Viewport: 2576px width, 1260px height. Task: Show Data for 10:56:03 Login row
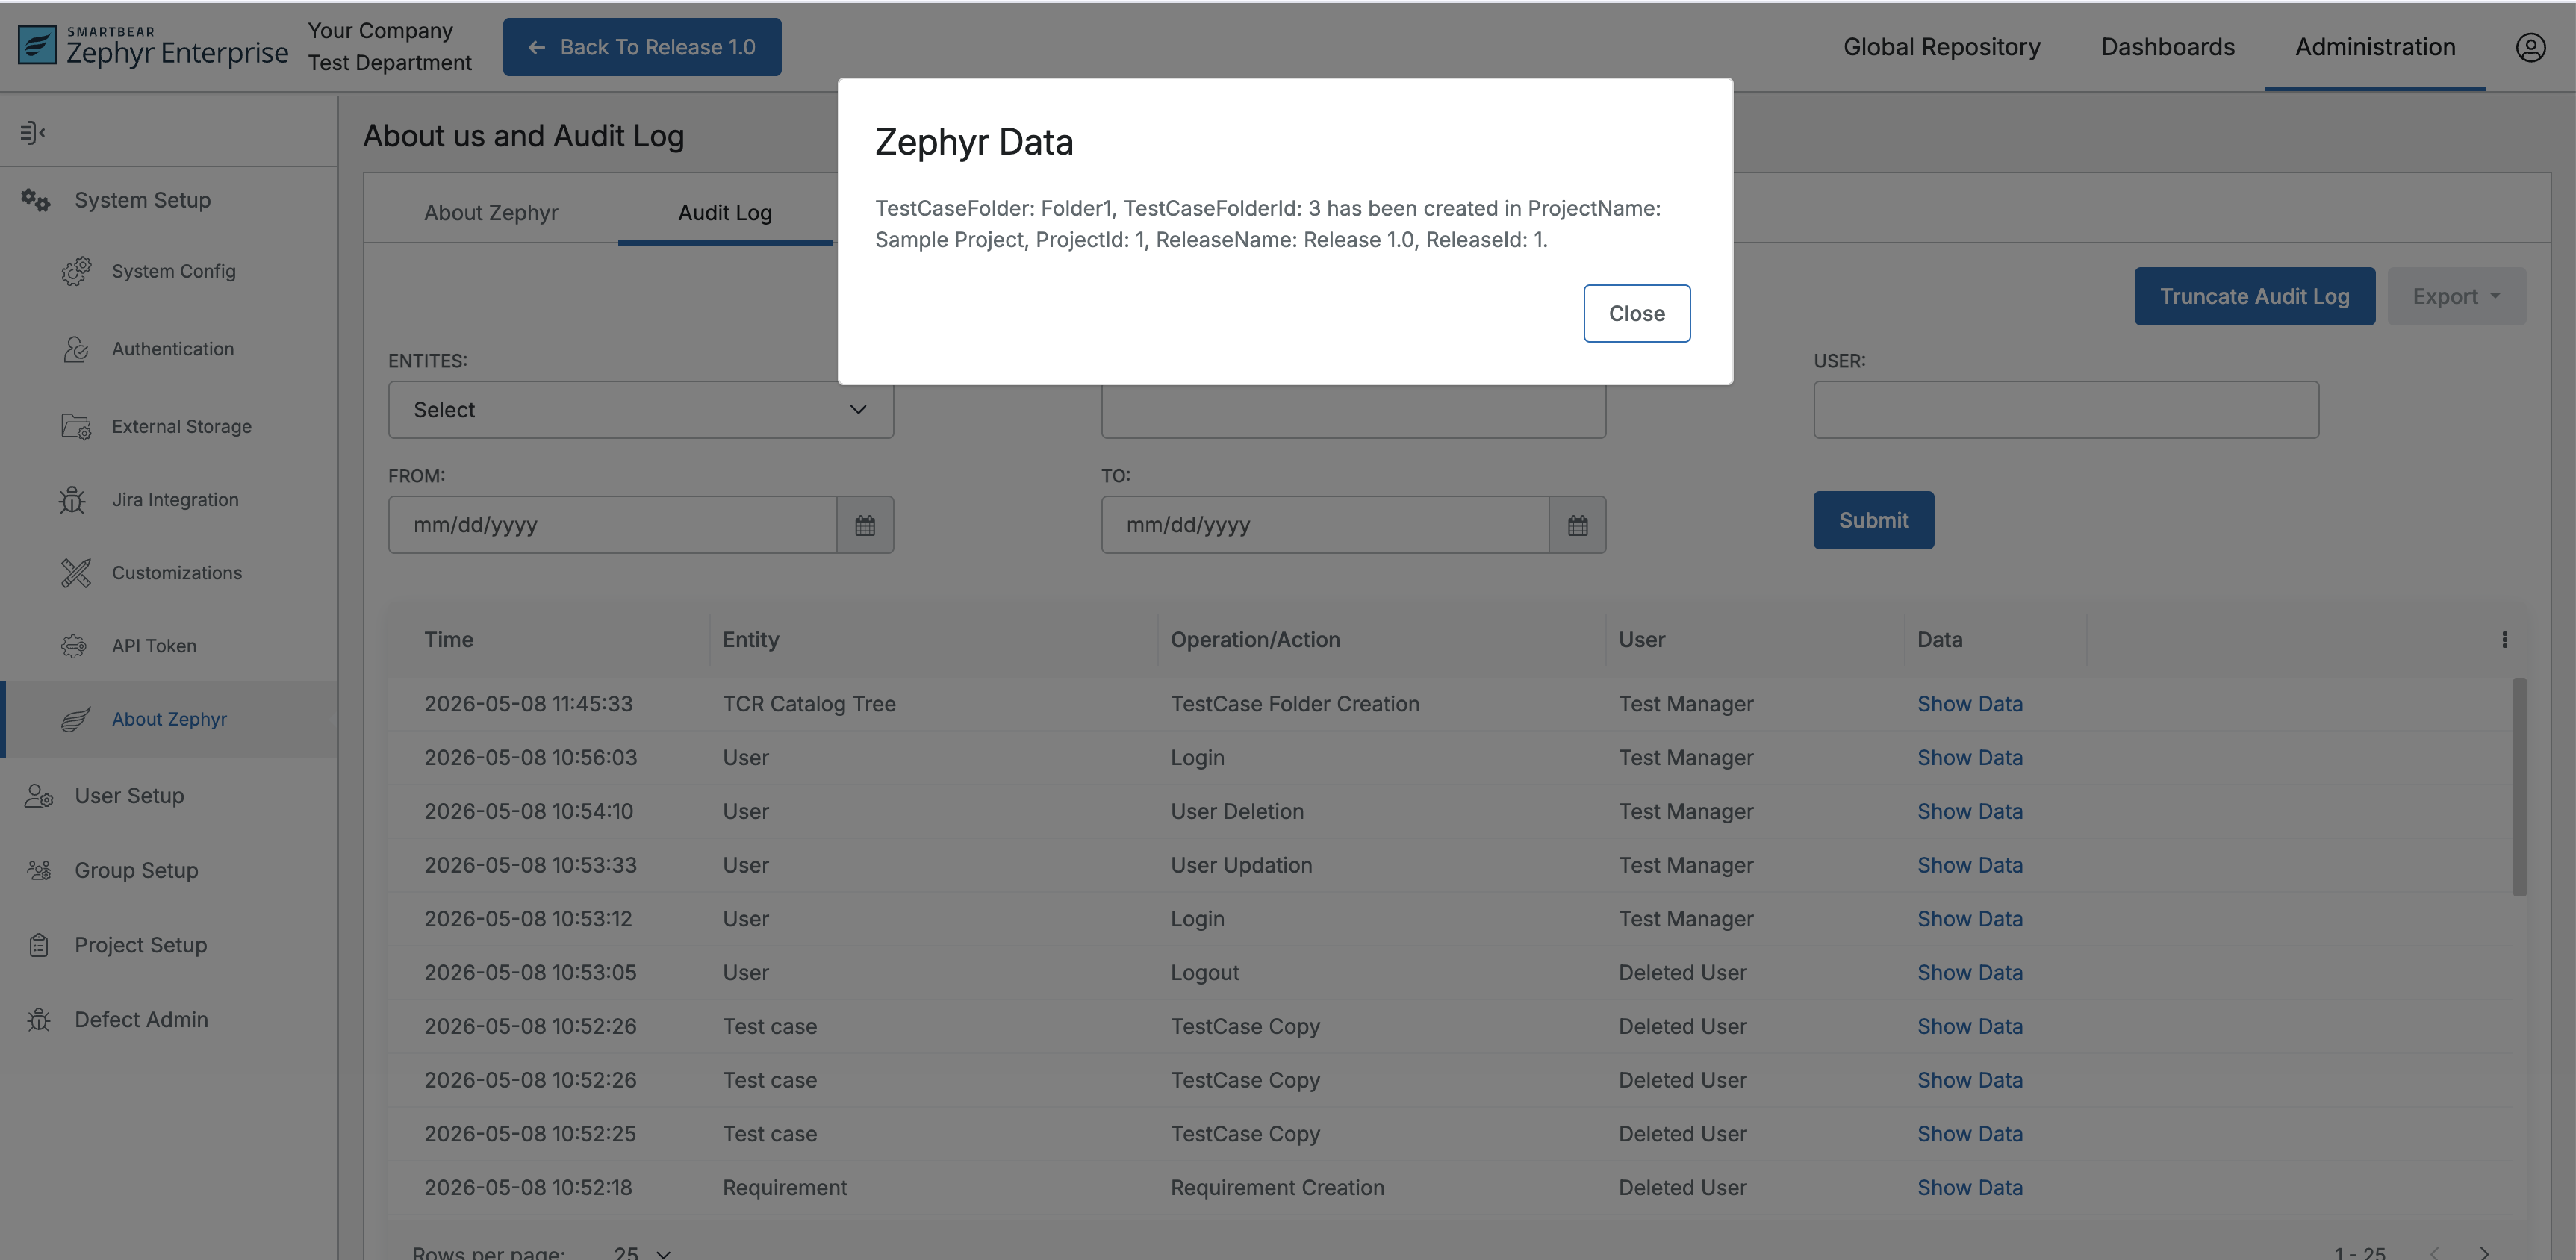click(1969, 758)
